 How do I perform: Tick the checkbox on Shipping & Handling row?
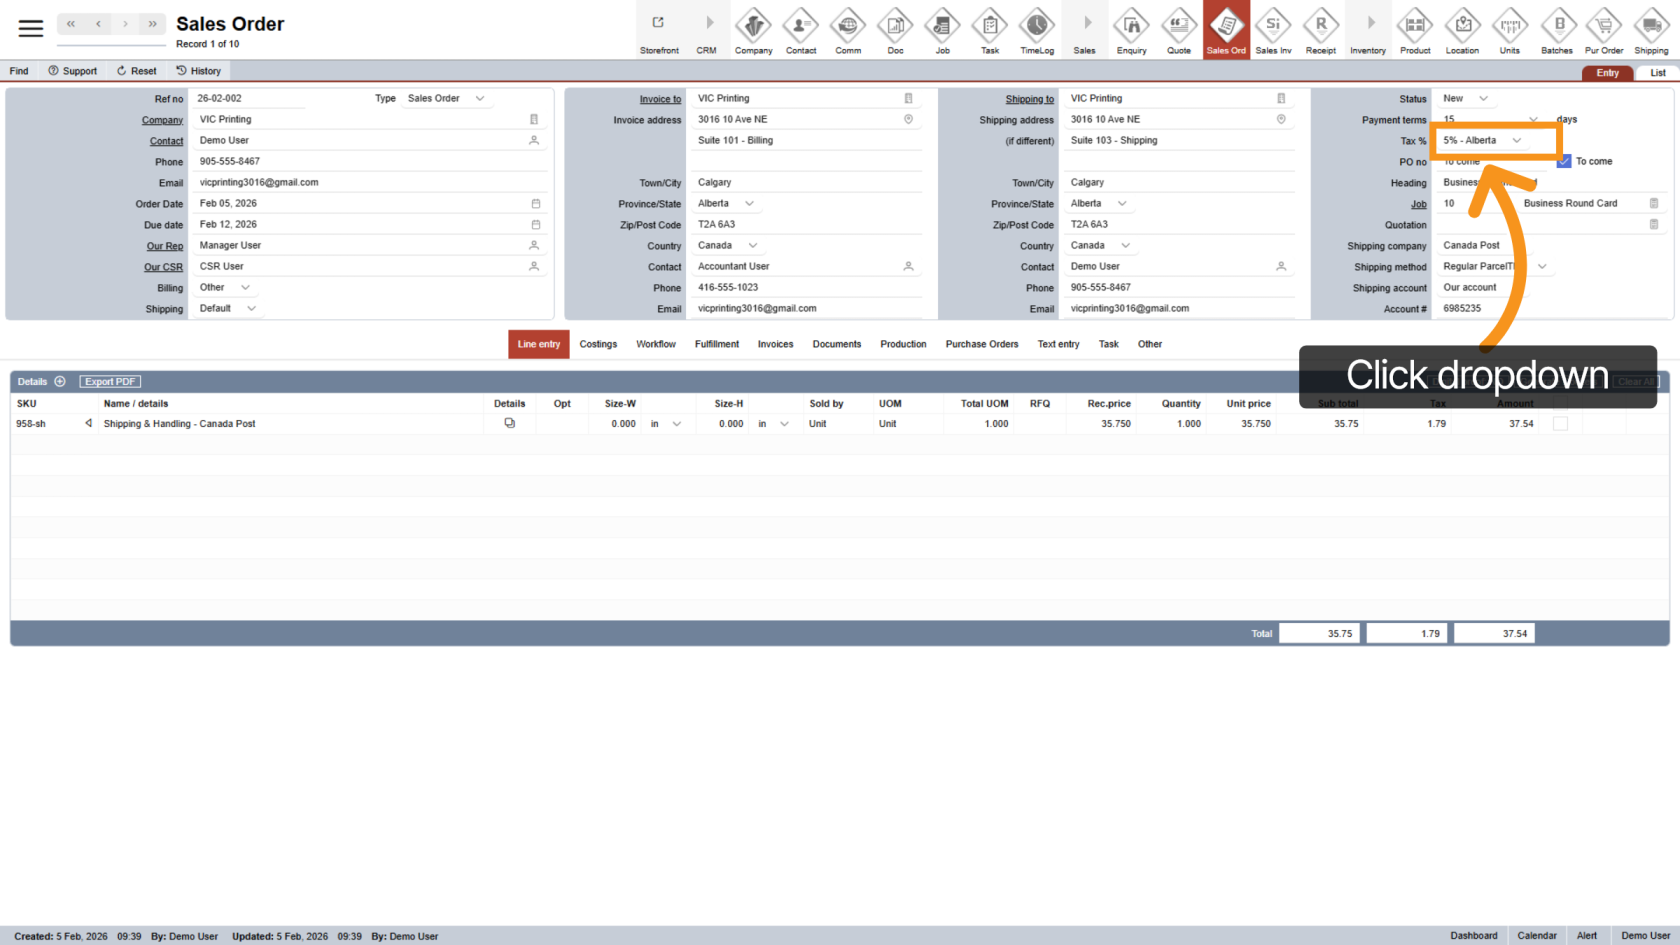point(1560,424)
